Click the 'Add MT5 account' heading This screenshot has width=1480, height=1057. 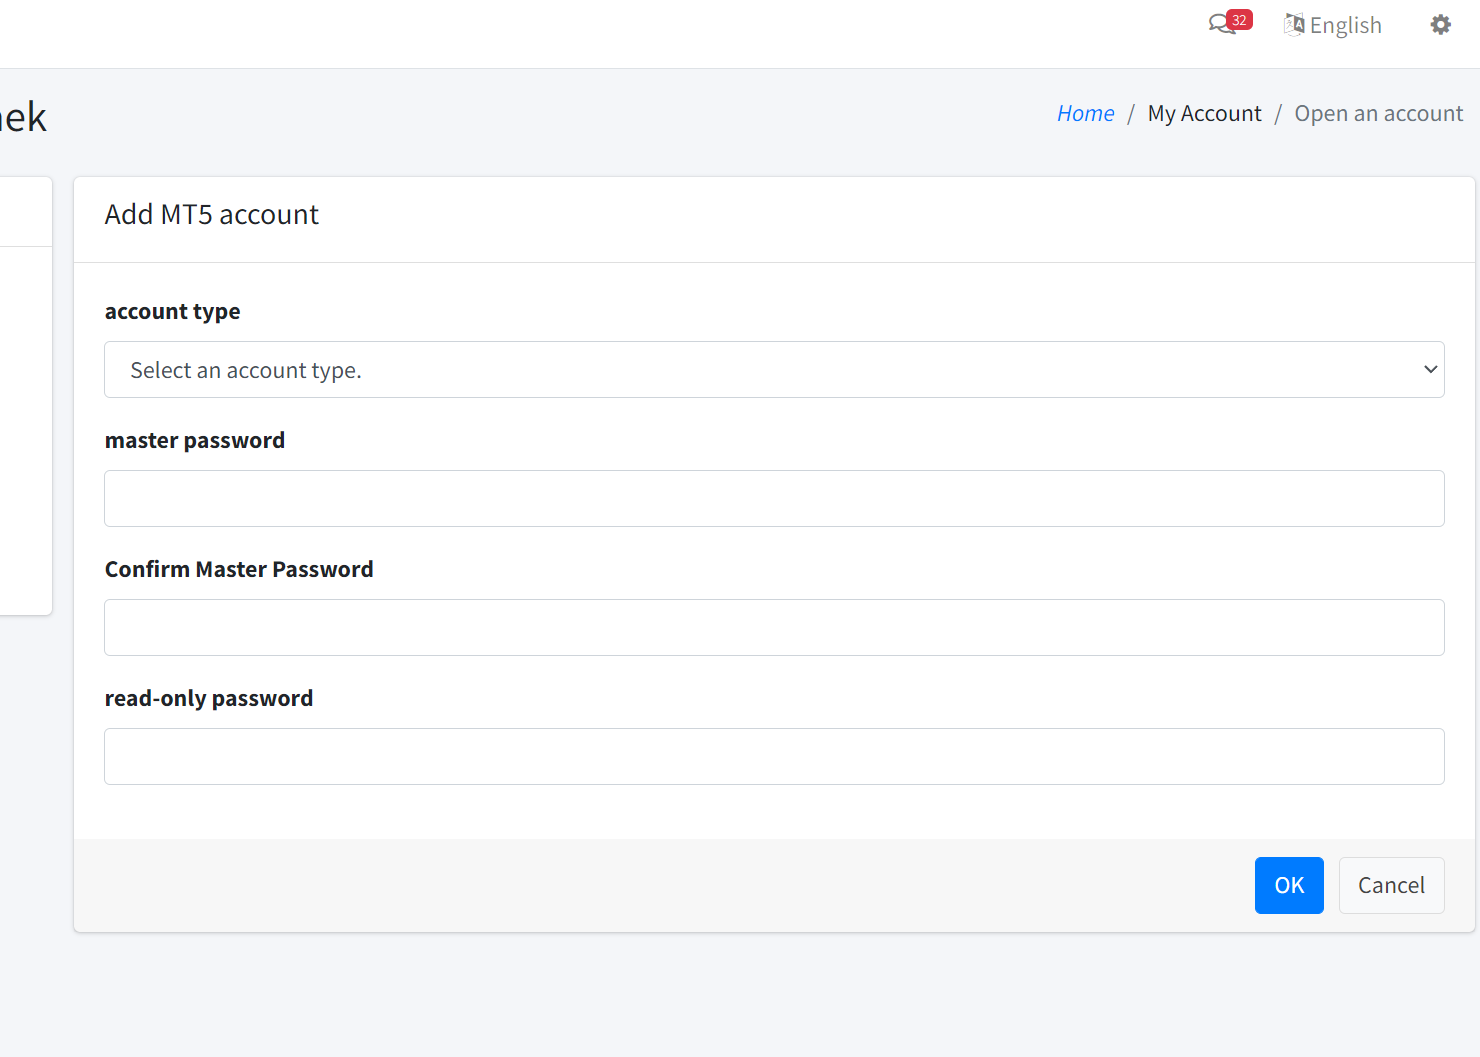tap(212, 215)
